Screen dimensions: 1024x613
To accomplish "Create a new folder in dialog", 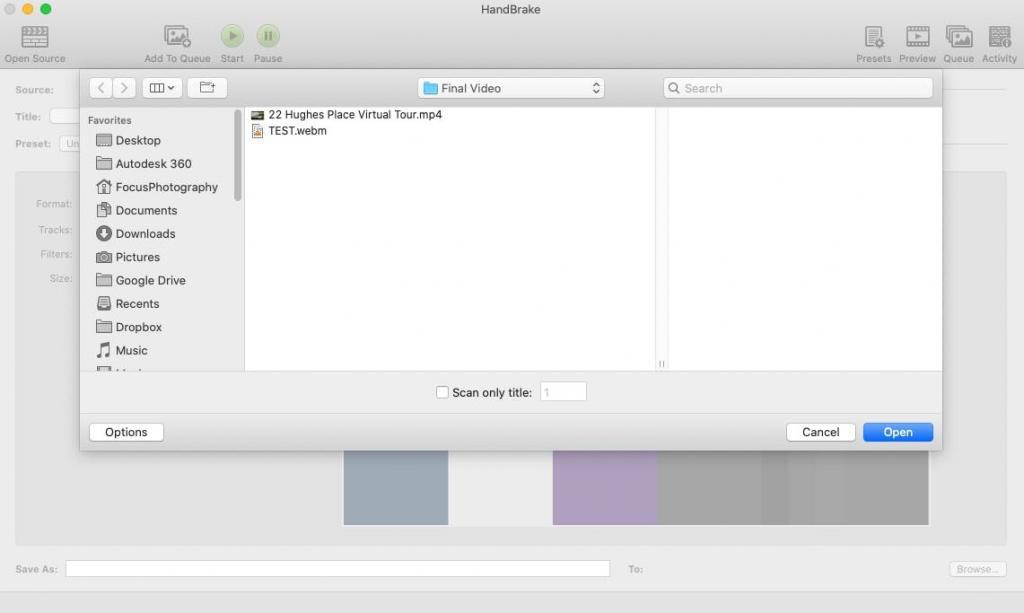I will [207, 87].
